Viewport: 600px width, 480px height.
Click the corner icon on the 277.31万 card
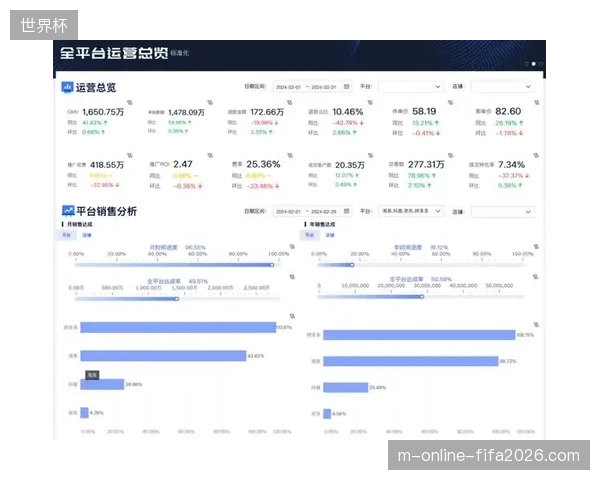pyautogui.click(x=450, y=155)
